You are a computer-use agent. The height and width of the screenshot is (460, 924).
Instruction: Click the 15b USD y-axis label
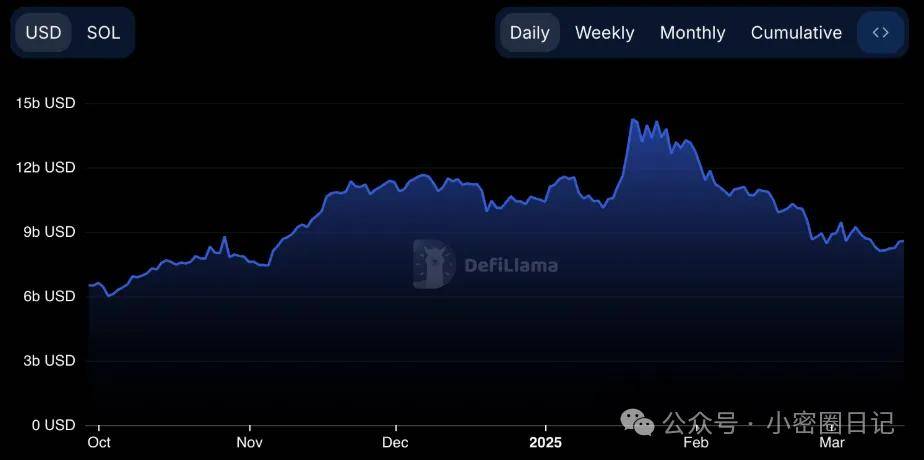[46, 103]
